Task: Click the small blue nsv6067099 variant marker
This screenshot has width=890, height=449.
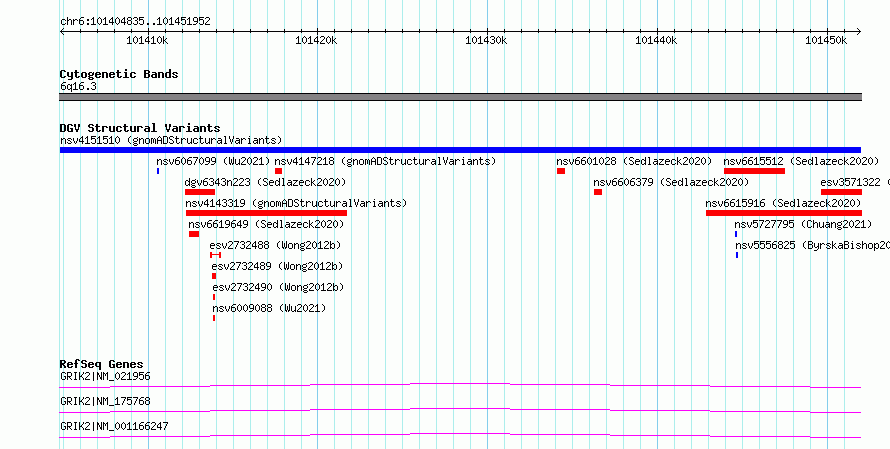Action: (158, 171)
